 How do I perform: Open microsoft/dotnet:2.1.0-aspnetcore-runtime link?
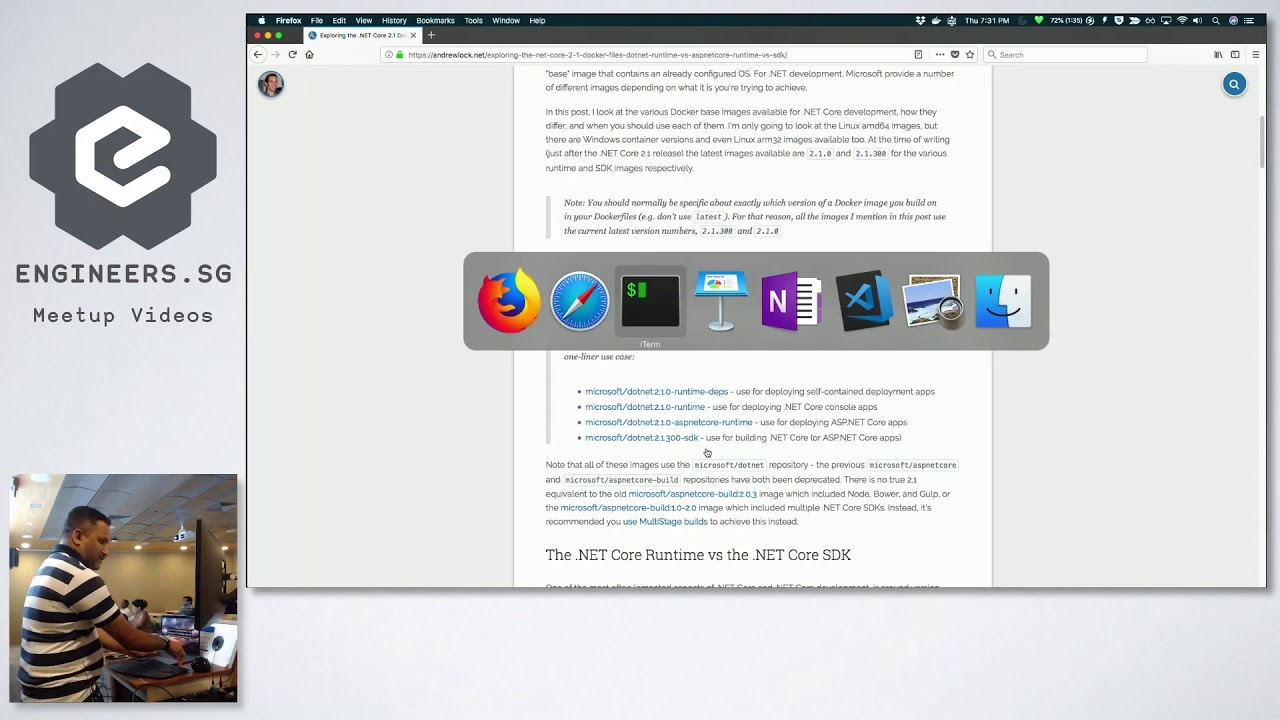point(669,422)
